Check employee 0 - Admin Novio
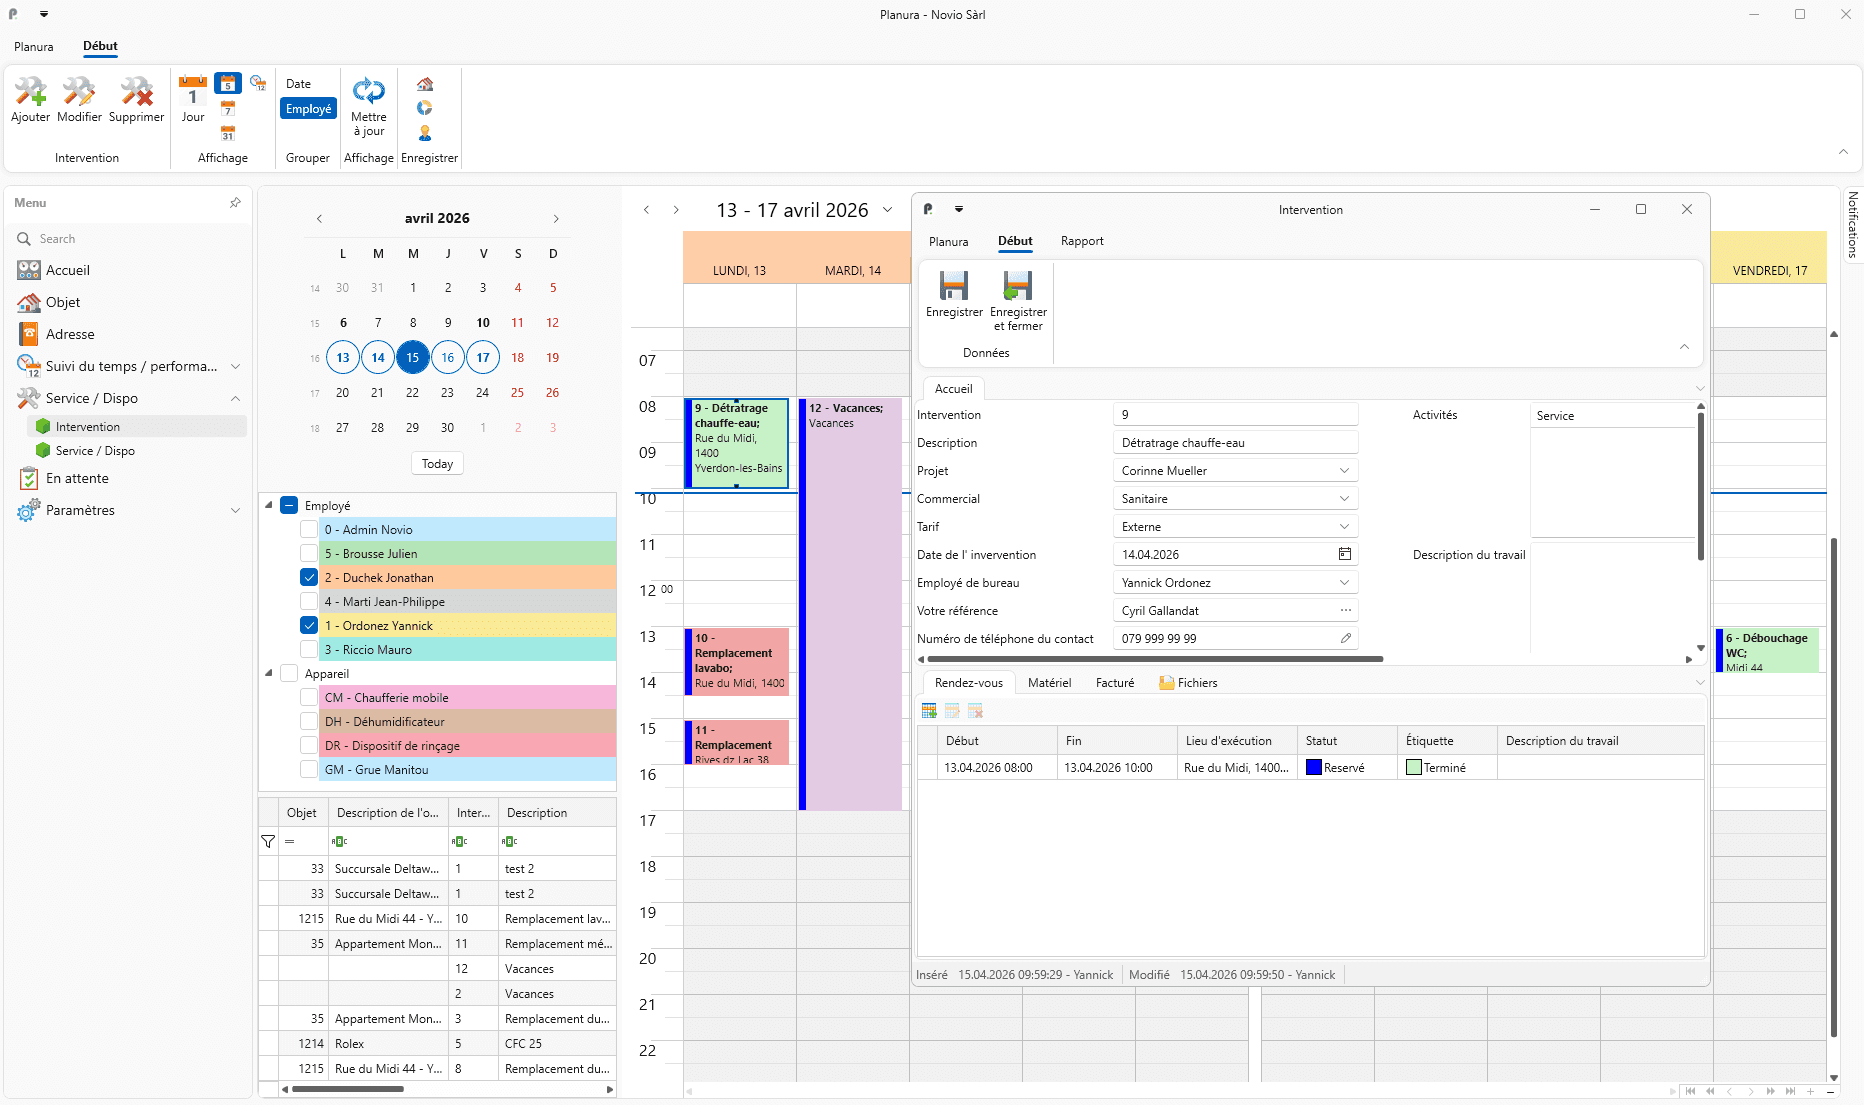1864x1105 pixels. (309, 529)
